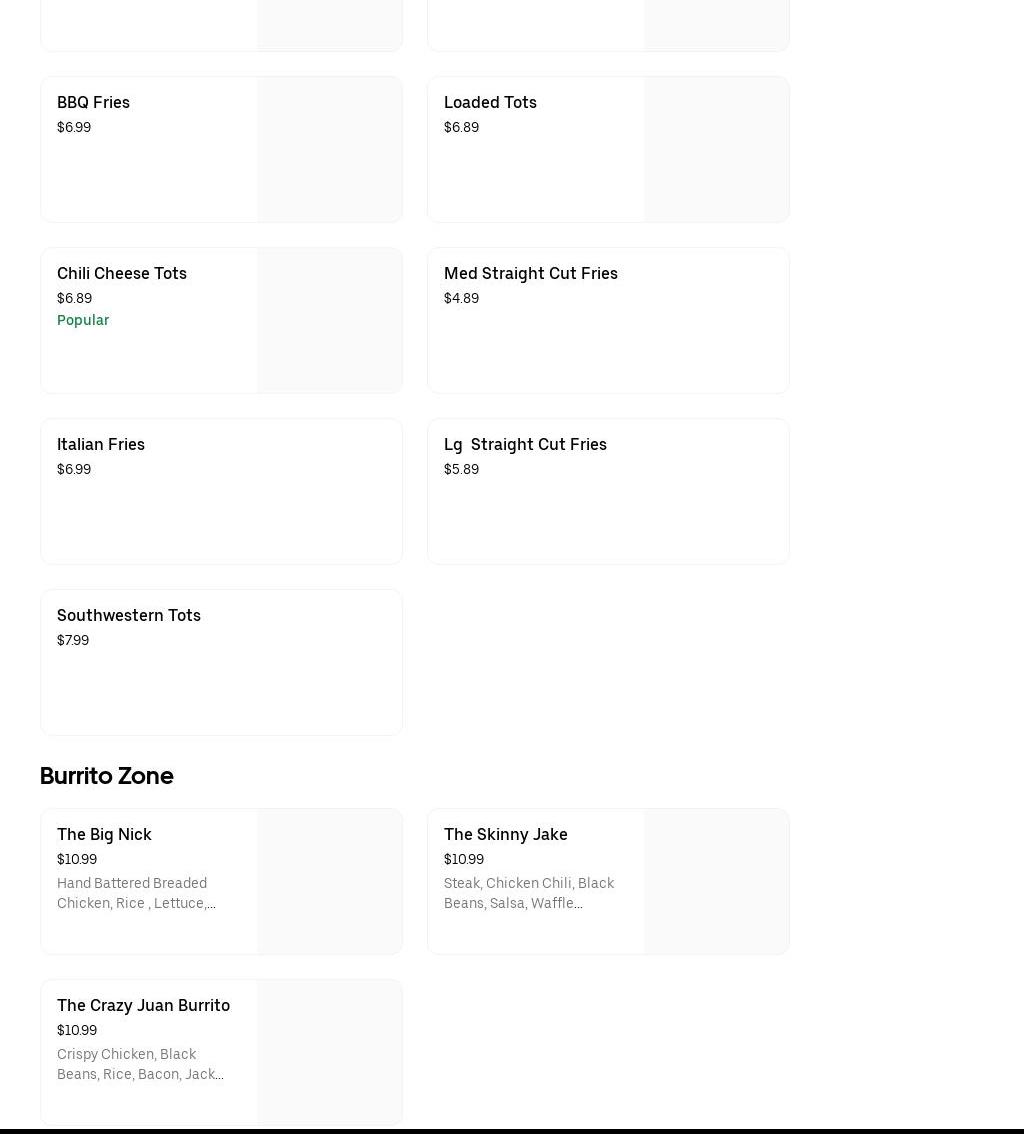Click The Crazy Juan Burrito title
1024x1134 pixels.
tap(143, 1005)
